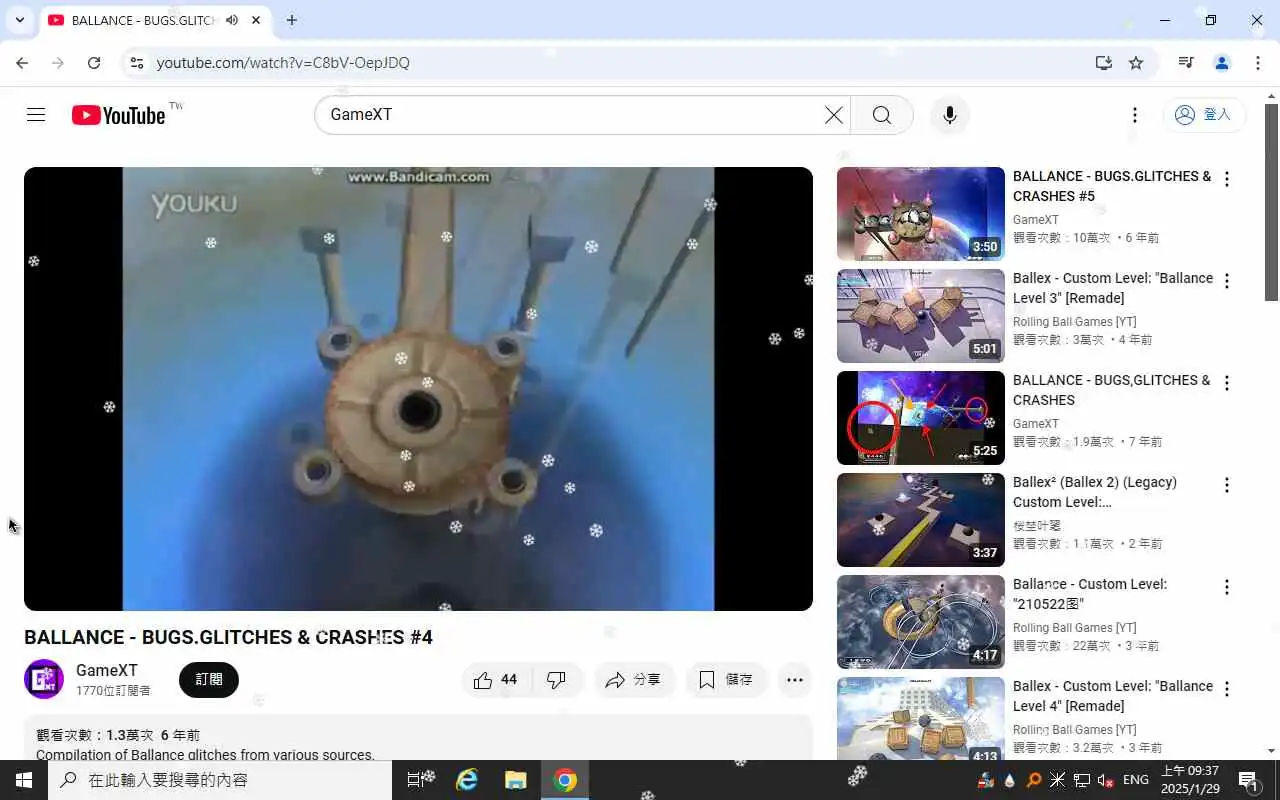This screenshot has height=800, width=1280.
Task: Open thumbnail of BUGS.GLITCHES & CRASHES #5
Action: [921, 214]
